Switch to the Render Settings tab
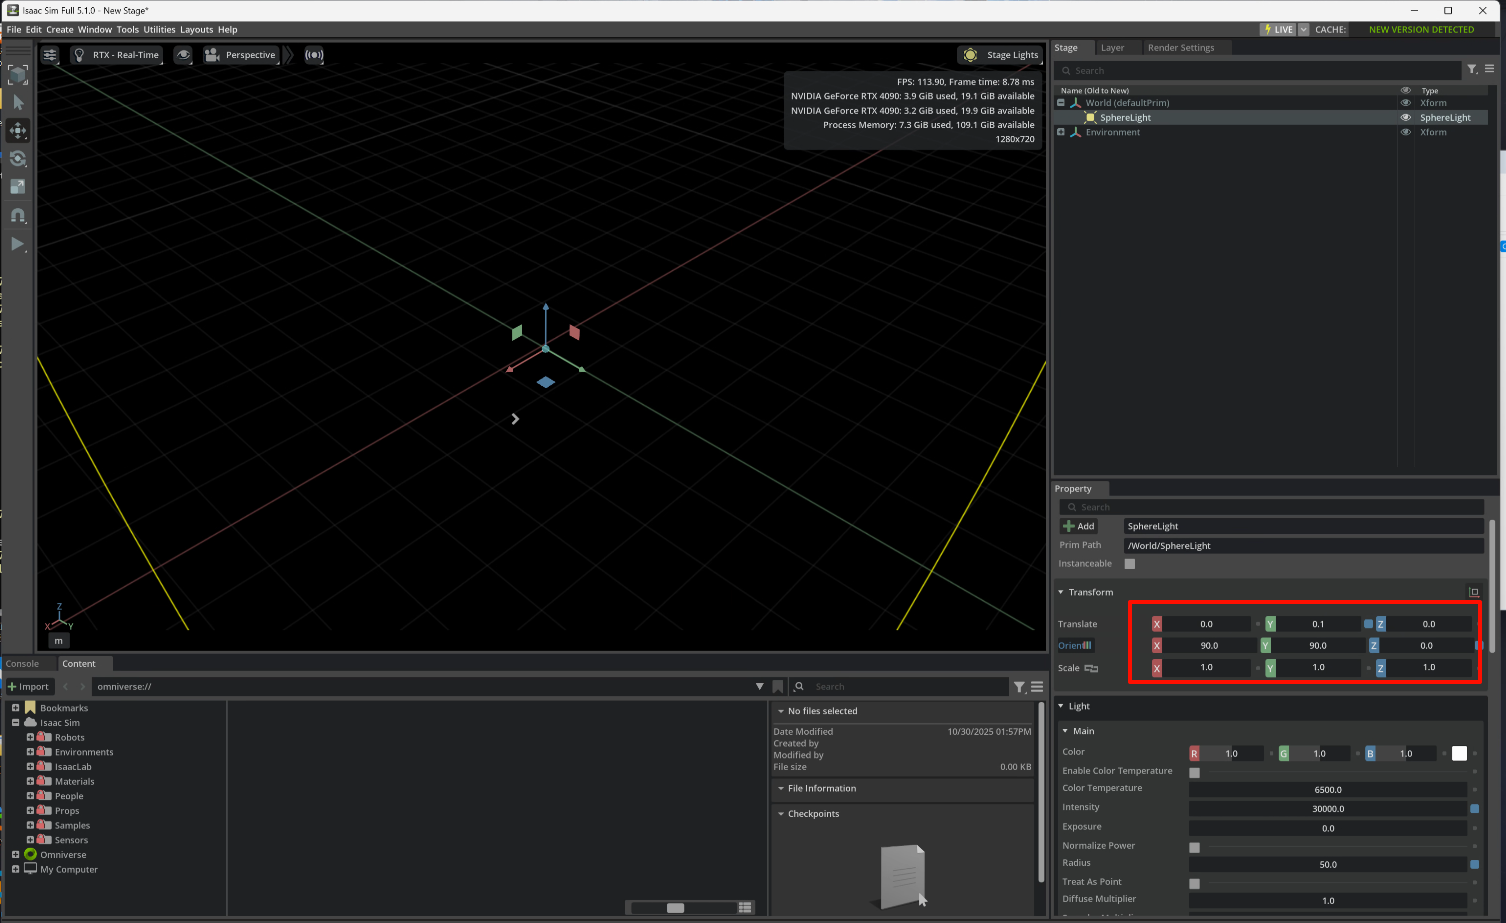The height and width of the screenshot is (923, 1506). click(1181, 47)
